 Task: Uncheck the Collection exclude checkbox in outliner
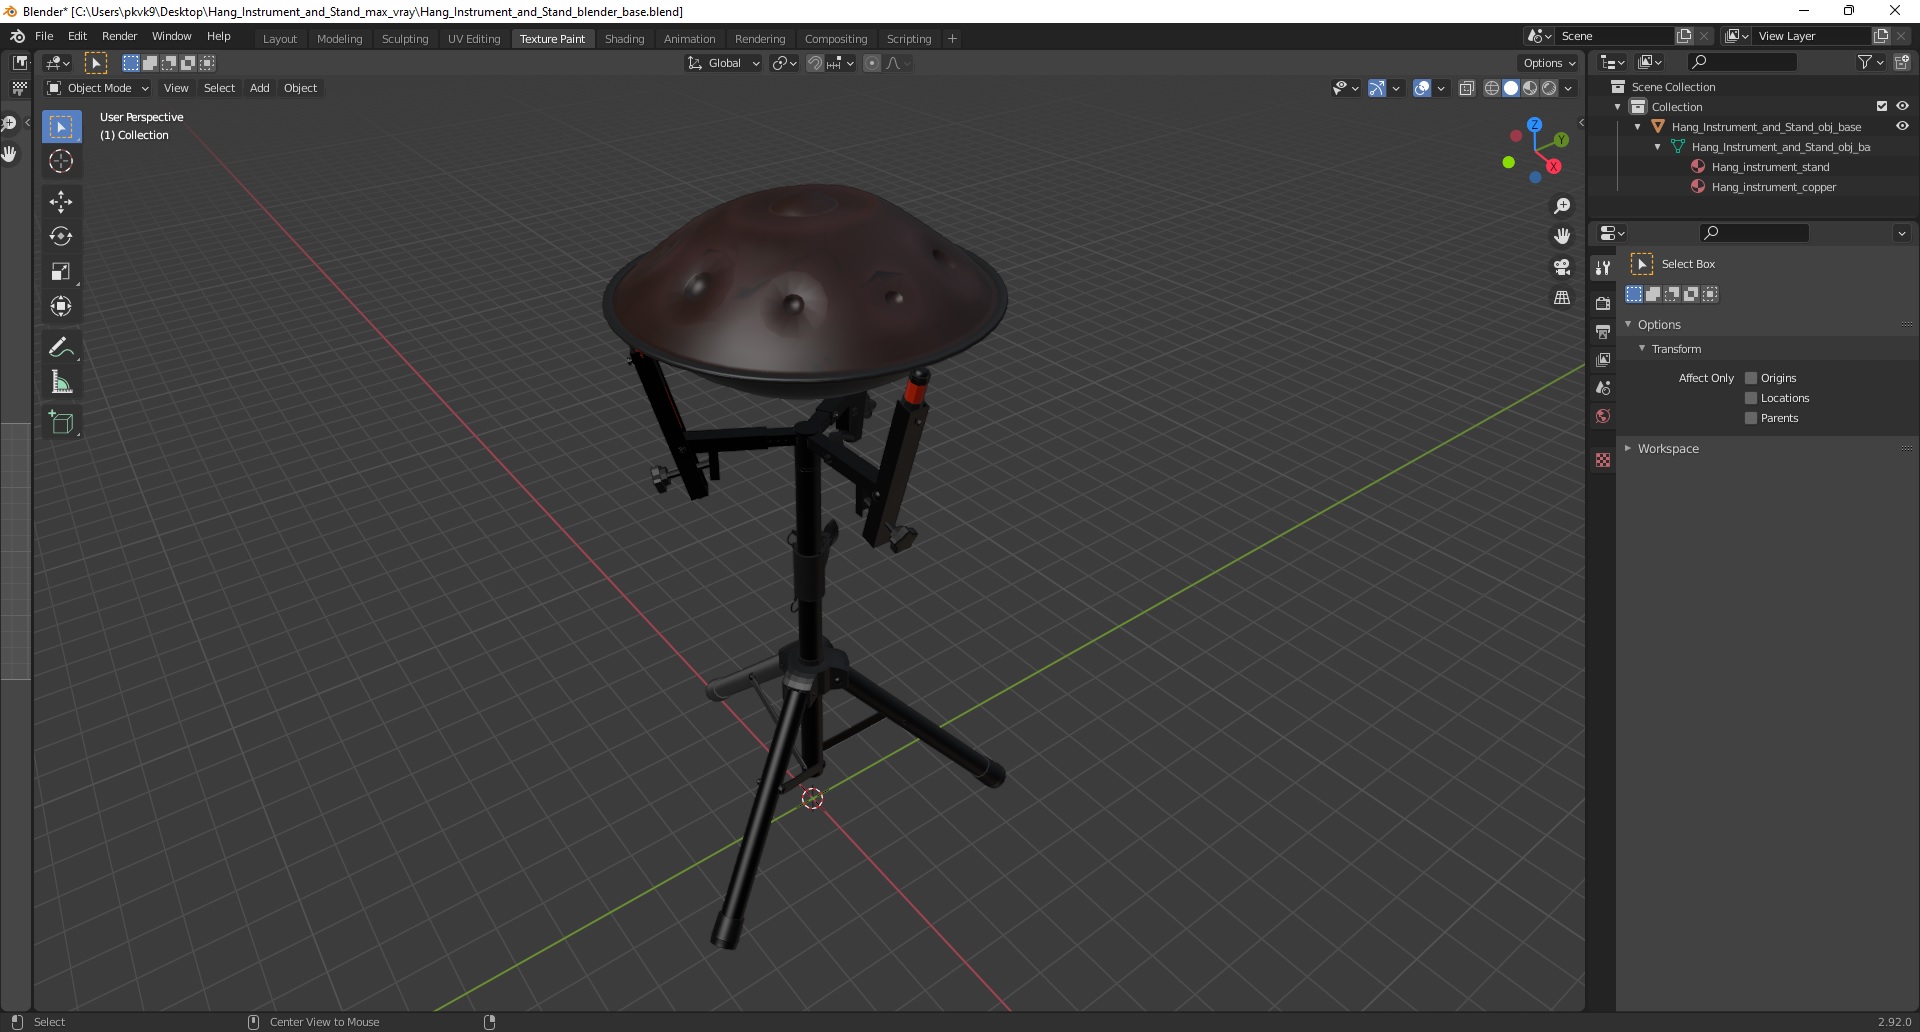1882,106
